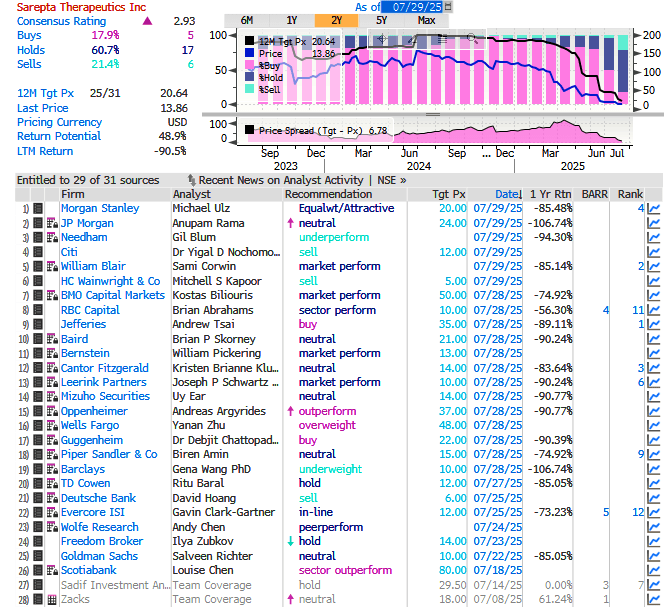Toggle the %Sell series in chart legend

click(250, 90)
